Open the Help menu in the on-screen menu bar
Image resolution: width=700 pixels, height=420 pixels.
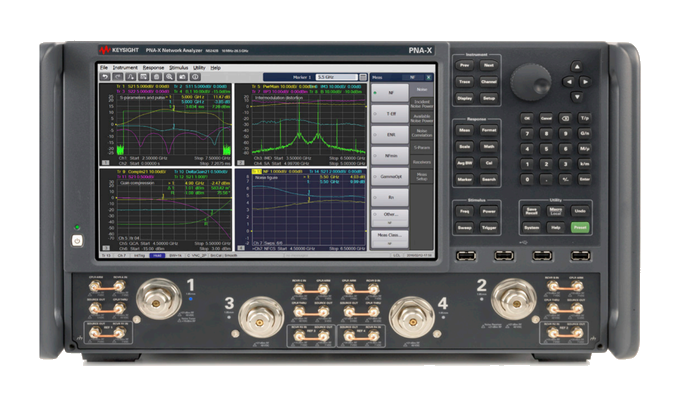[216, 68]
